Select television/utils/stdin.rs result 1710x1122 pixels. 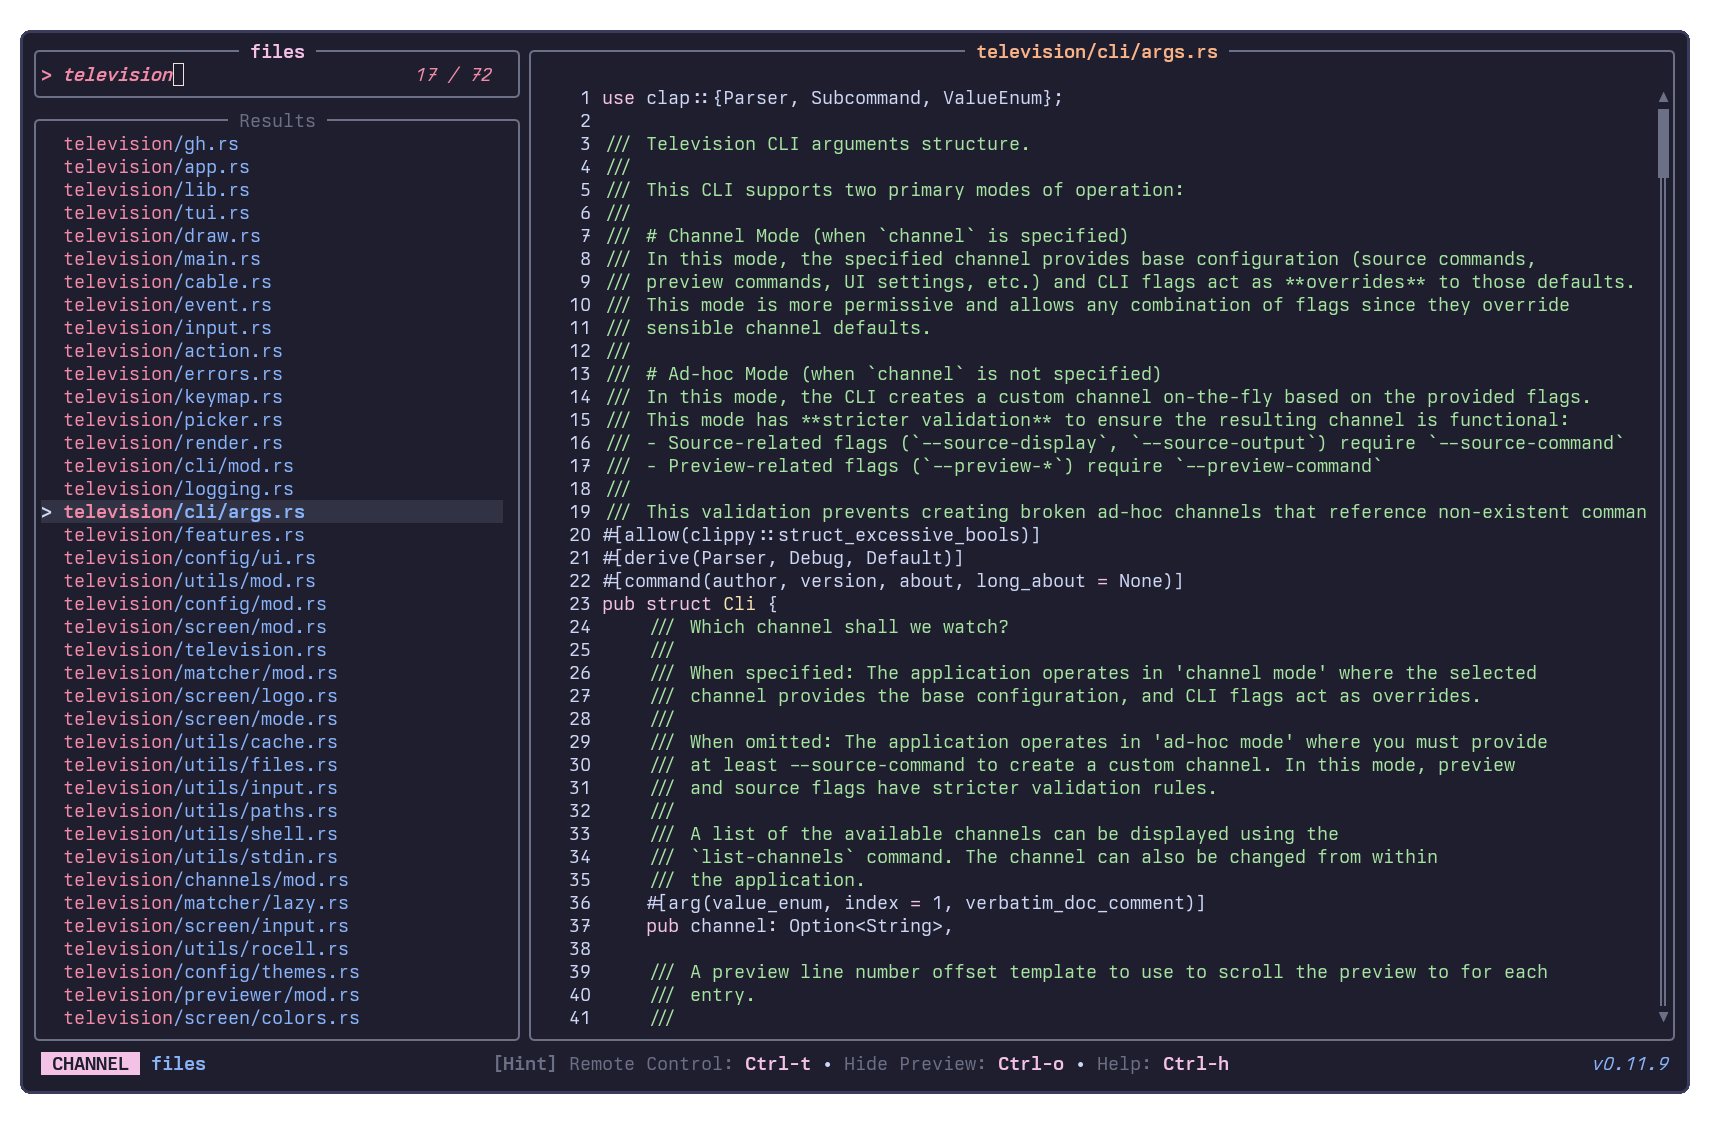tap(201, 857)
